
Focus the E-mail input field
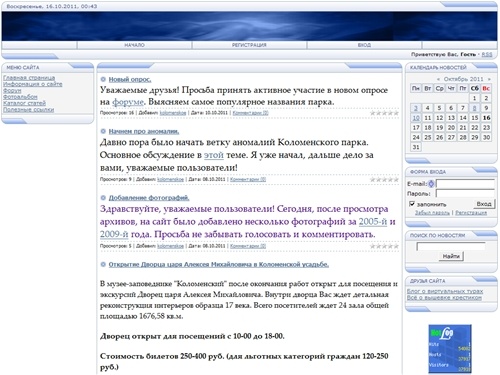tap(465, 184)
